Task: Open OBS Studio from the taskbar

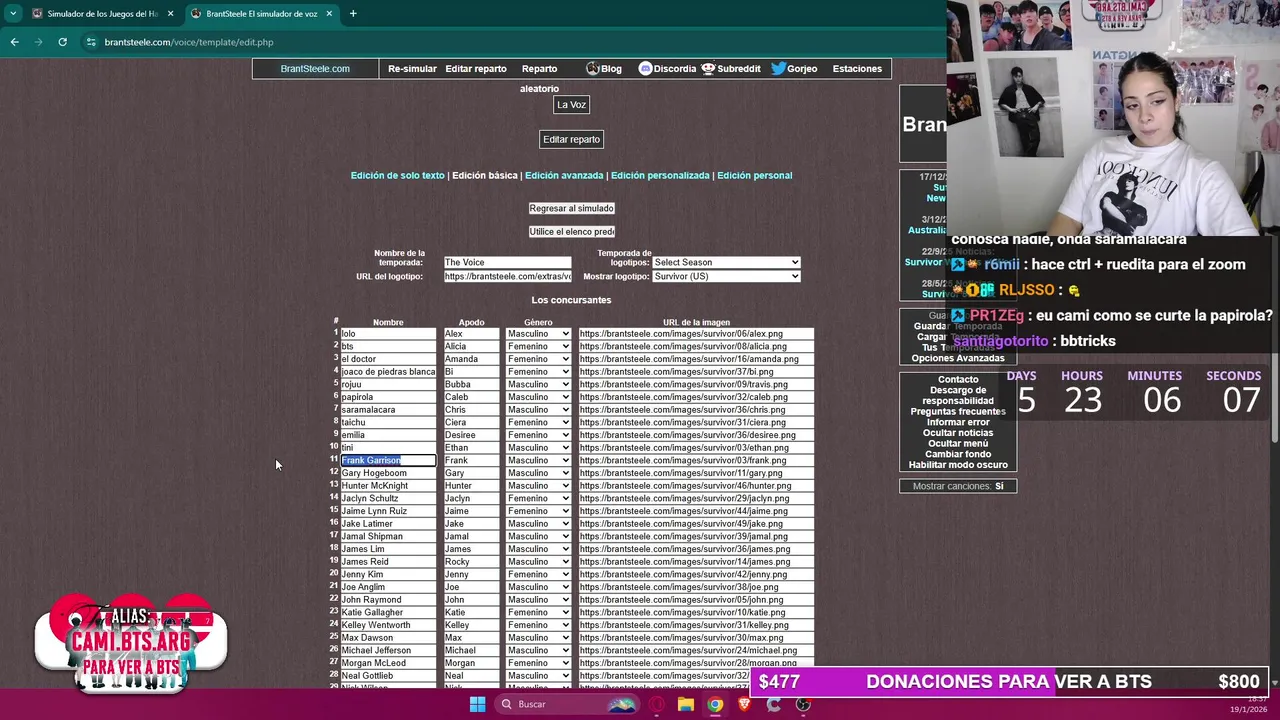Action: [803, 704]
